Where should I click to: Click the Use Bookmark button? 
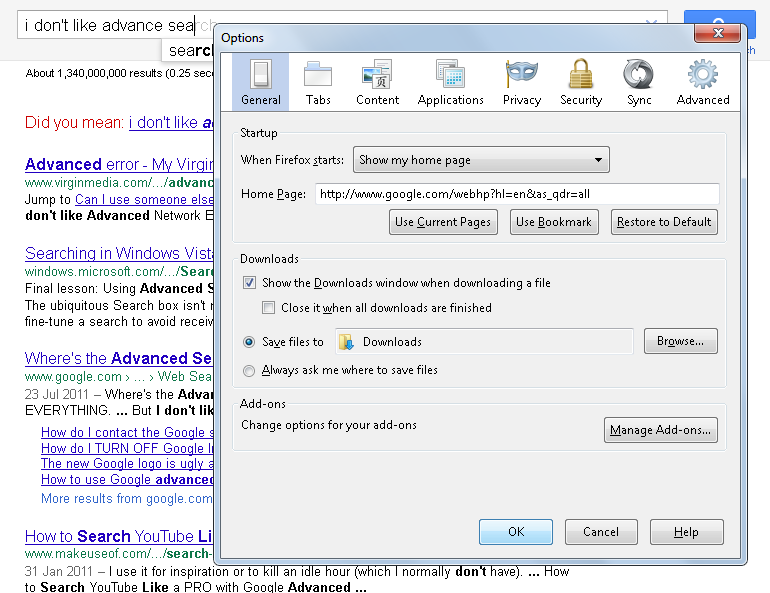[554, 222]
